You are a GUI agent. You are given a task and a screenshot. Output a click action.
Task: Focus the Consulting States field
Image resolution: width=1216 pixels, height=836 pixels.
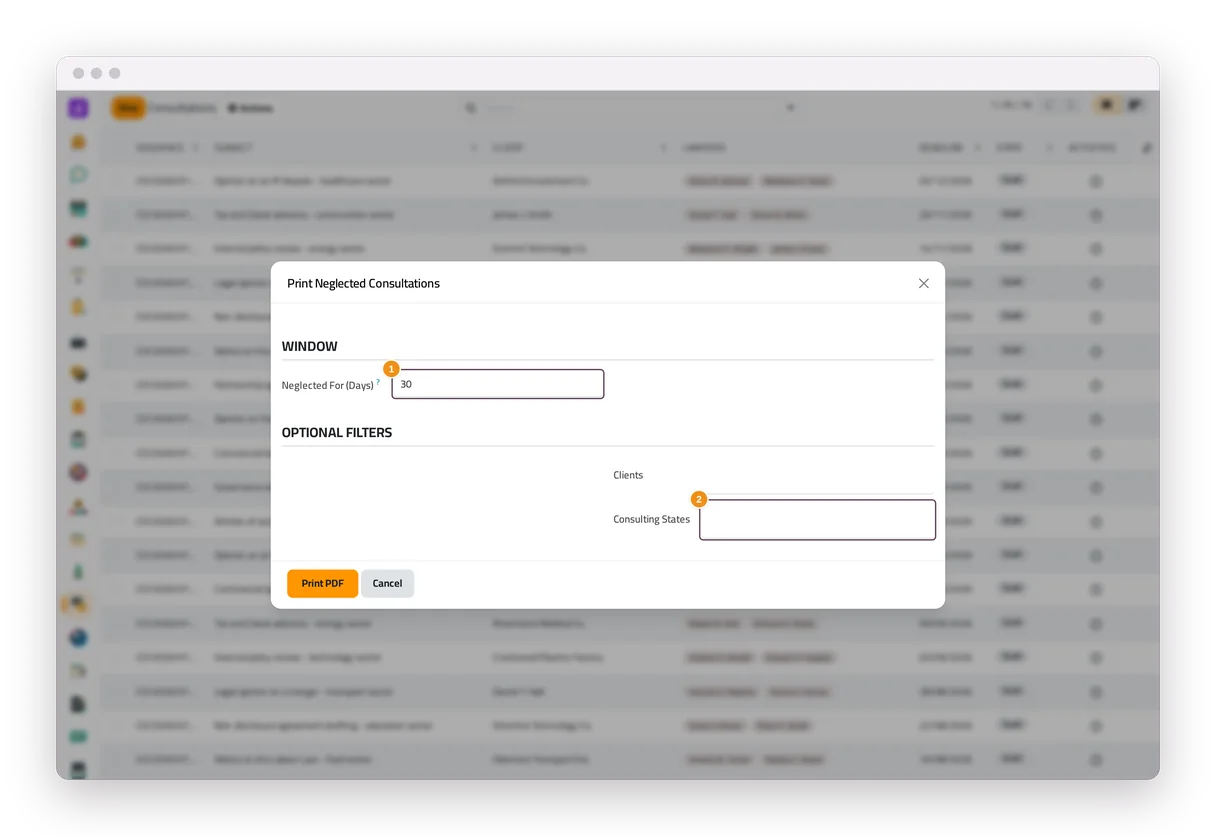(x=817, y=520)
